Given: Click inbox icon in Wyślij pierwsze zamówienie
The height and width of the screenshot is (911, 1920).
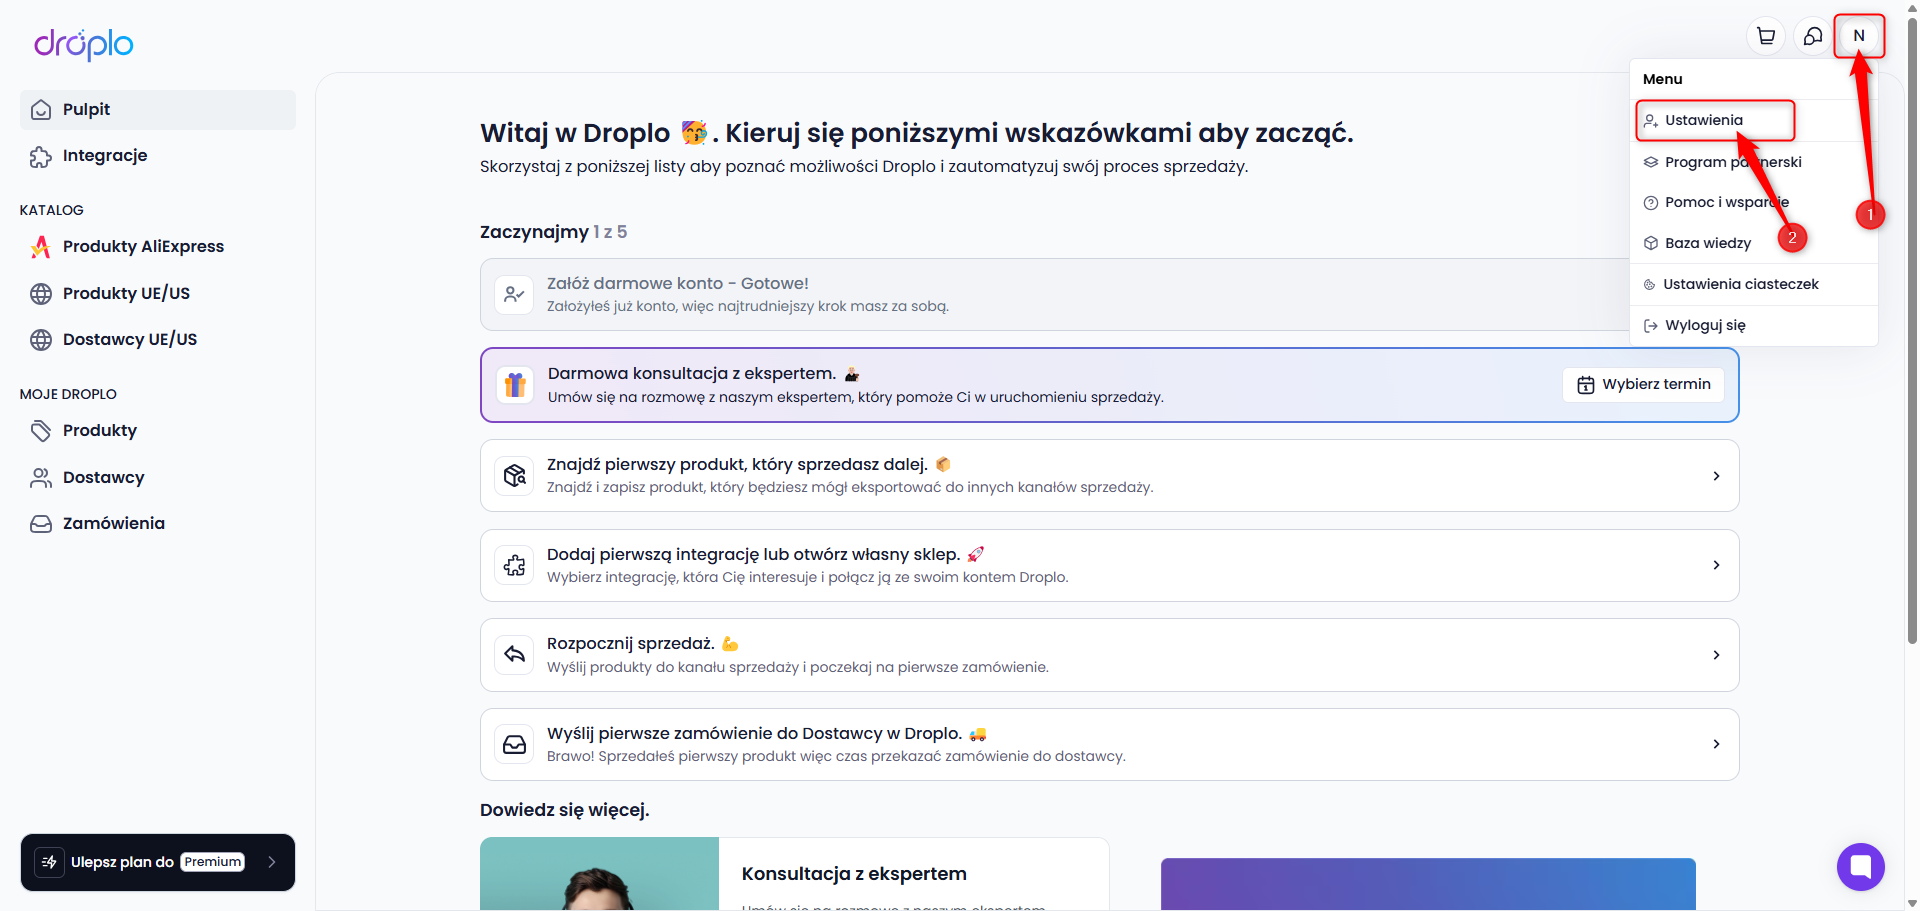Looking at the screenshot, I should point(514,745).
